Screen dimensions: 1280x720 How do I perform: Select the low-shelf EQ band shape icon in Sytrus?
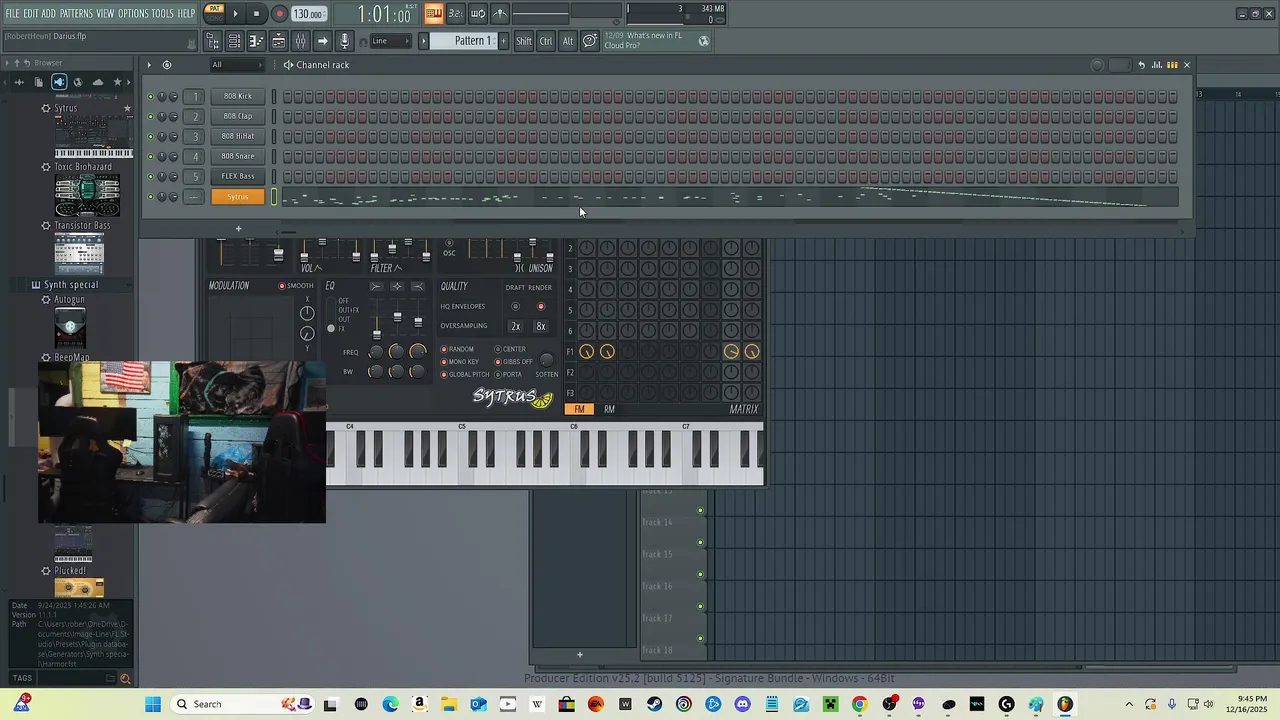[376, 286]
